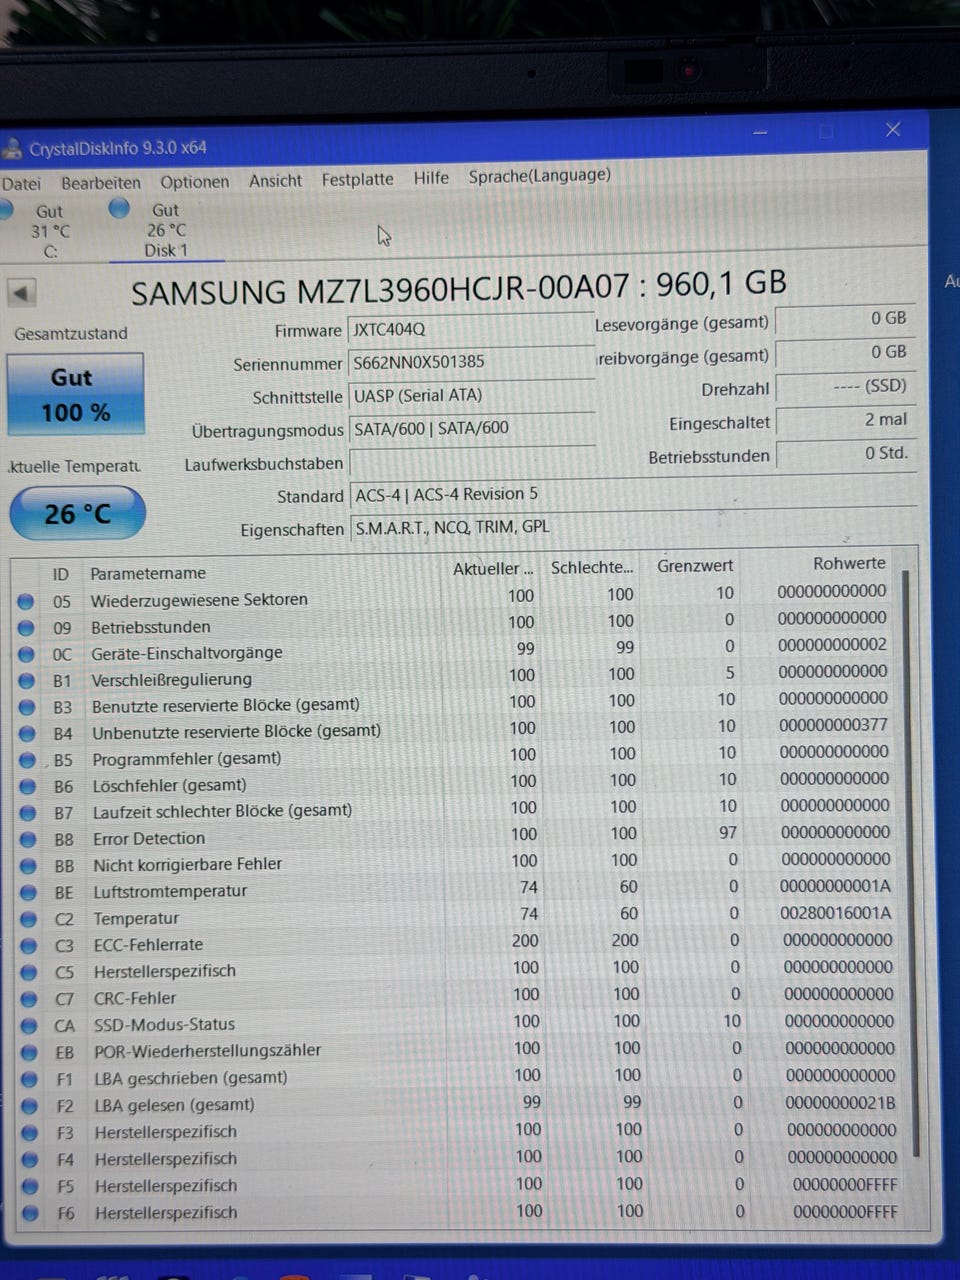Screen dimensions: 960x1280
Task: Open the Sprache(Language) menu
Action: coord(539,176)
